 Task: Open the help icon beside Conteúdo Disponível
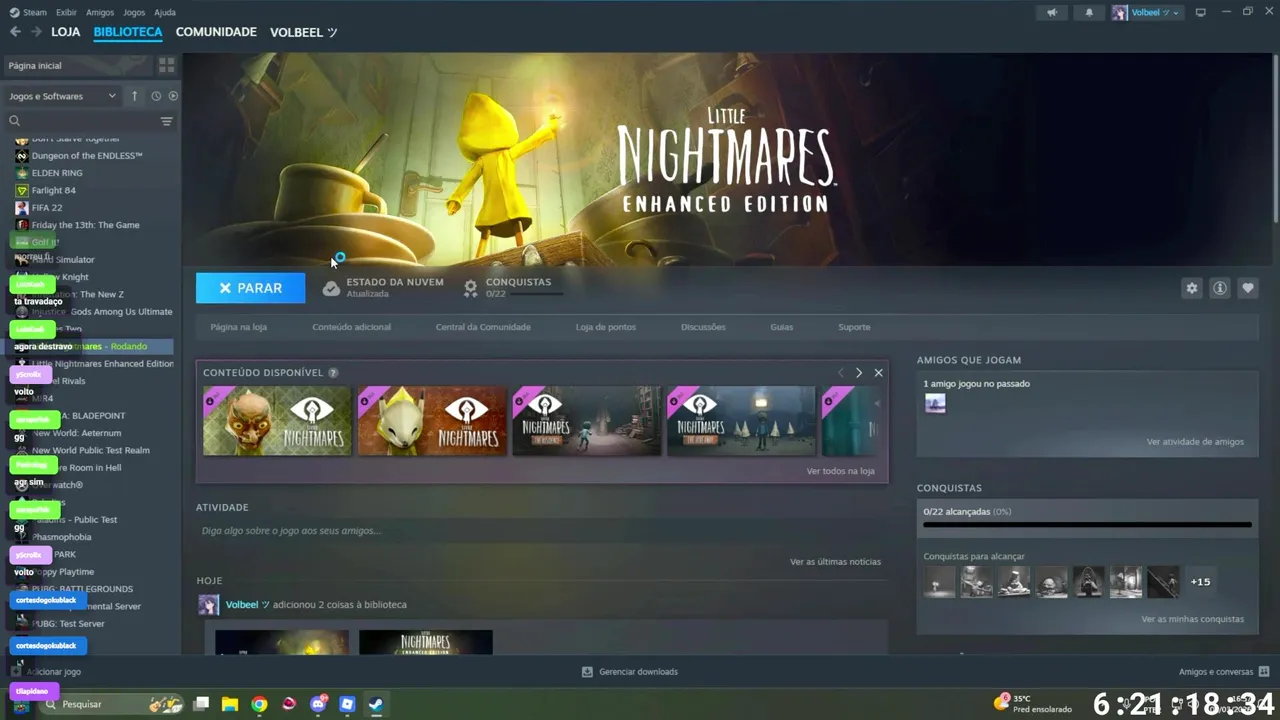click(x=333, y=373)
